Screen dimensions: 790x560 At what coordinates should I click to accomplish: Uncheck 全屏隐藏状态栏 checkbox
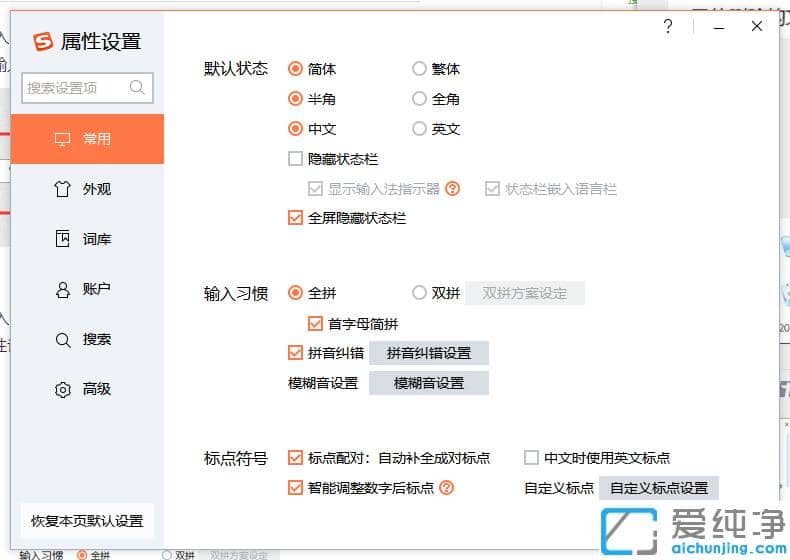[x=295, y=218]
